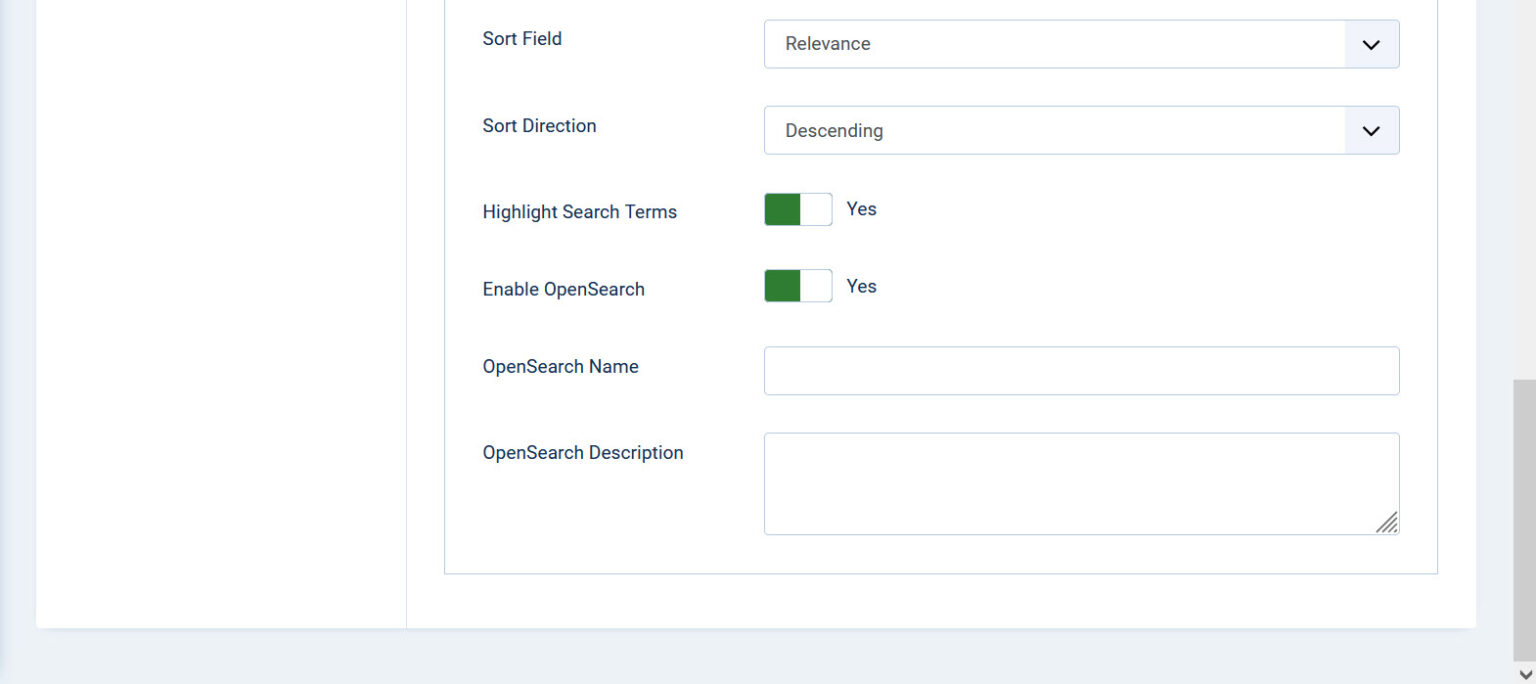This screenshot has width=1536, height=684.
Task: Turn off the Enable OpenSearch switch
Action: 797,286
